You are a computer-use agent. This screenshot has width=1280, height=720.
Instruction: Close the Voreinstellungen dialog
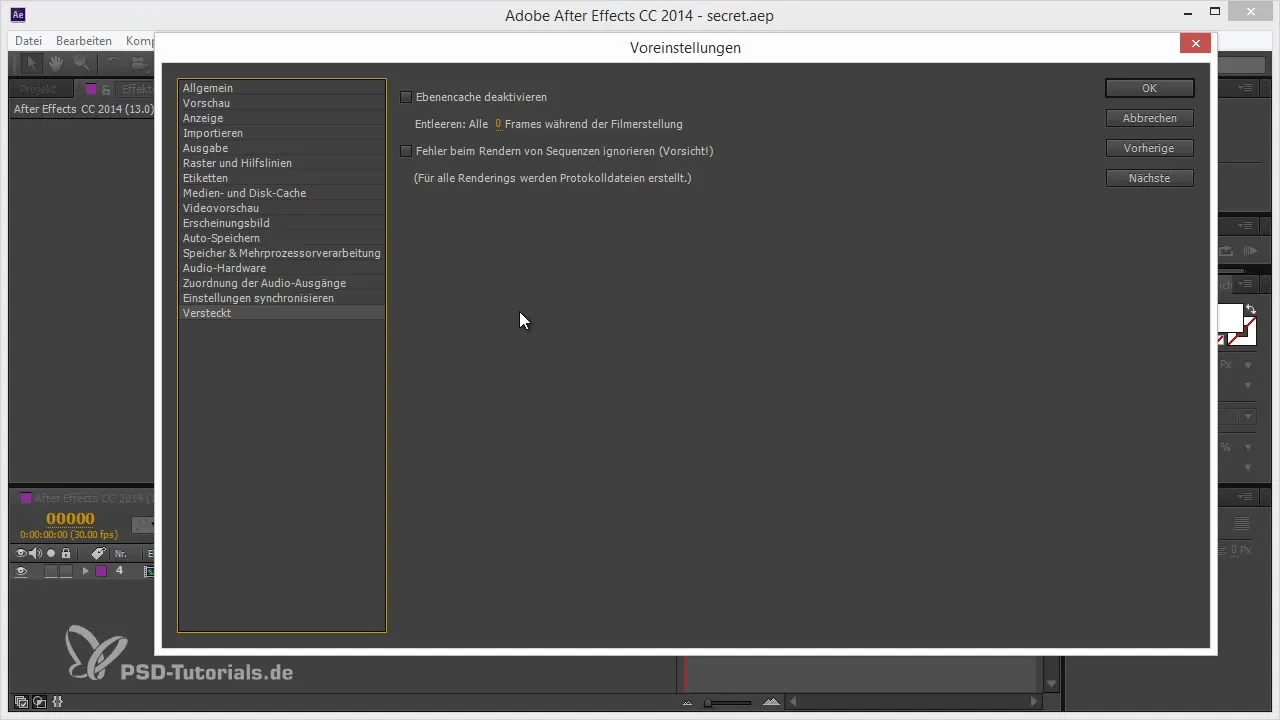(1195, 43)
